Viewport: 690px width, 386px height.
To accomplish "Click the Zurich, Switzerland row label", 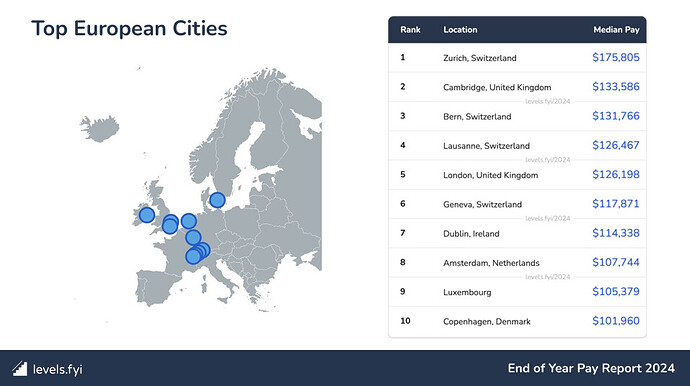I will click(x=480, y=58).
